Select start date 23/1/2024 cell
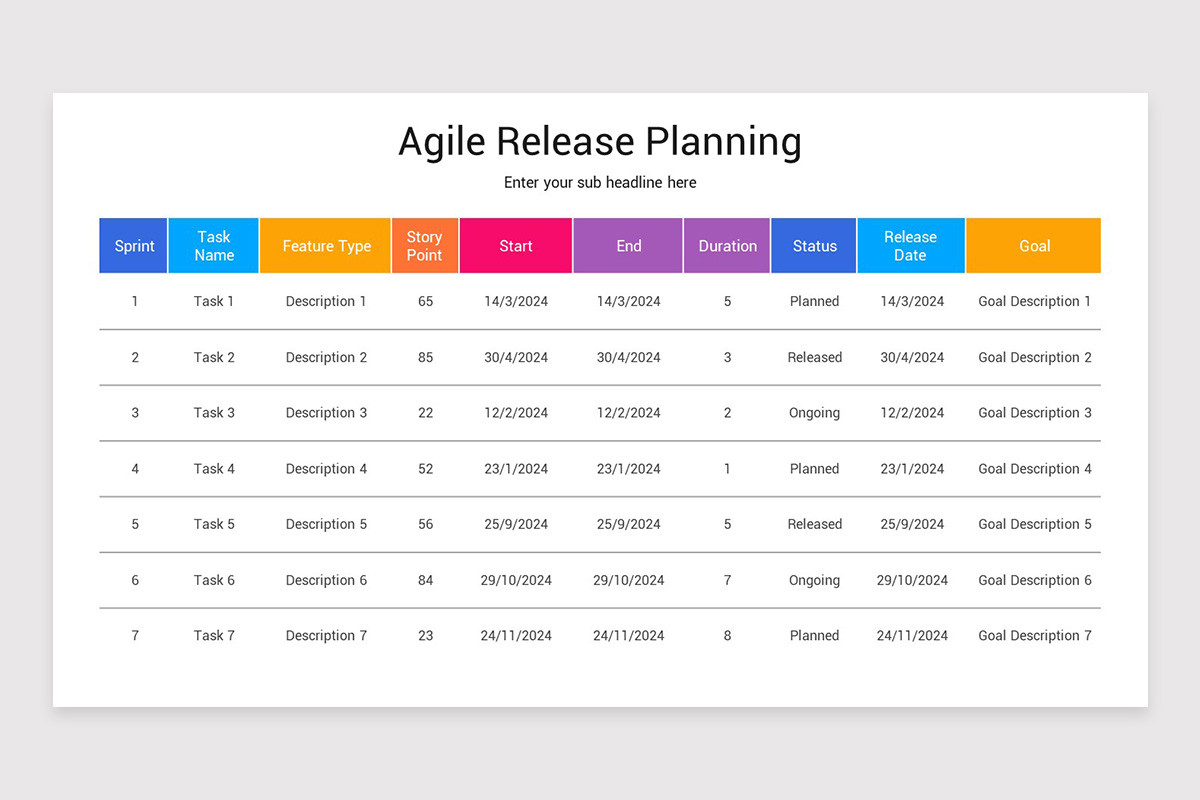1200x800 pixels. [516, 469]
